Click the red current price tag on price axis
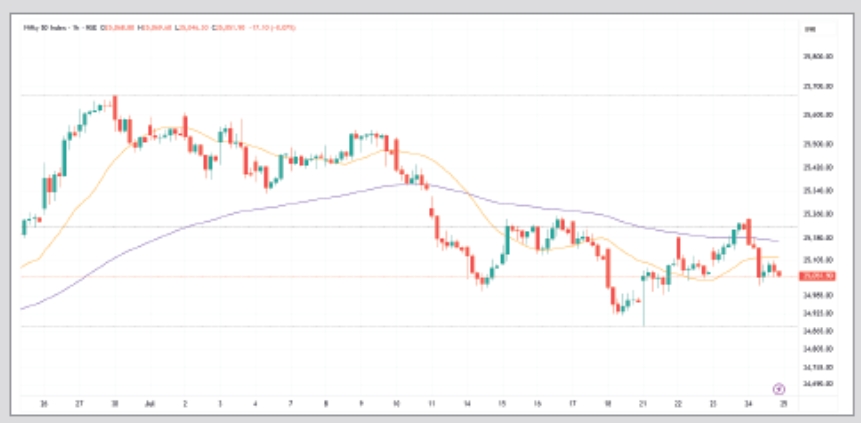 818,276
